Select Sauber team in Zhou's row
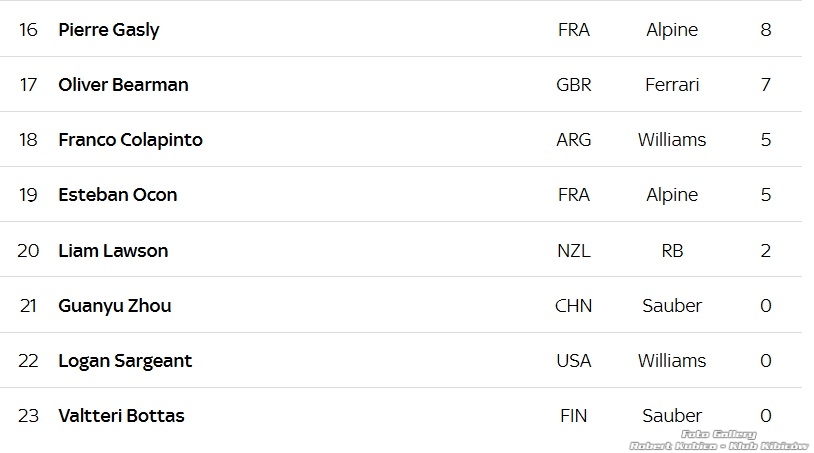814x453 pixels. click(672, 305)
